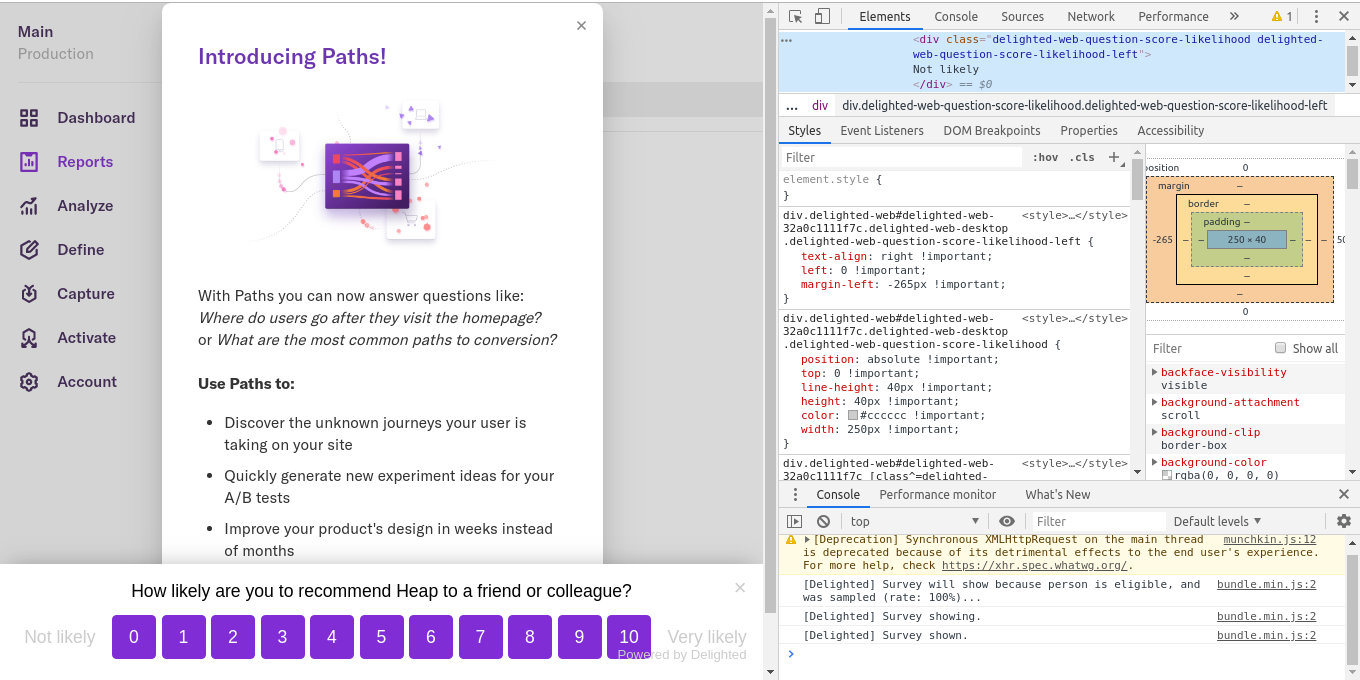Click the console Filter input field
The width and height of the screenshot is (1360, 680).
point(1098,521)
